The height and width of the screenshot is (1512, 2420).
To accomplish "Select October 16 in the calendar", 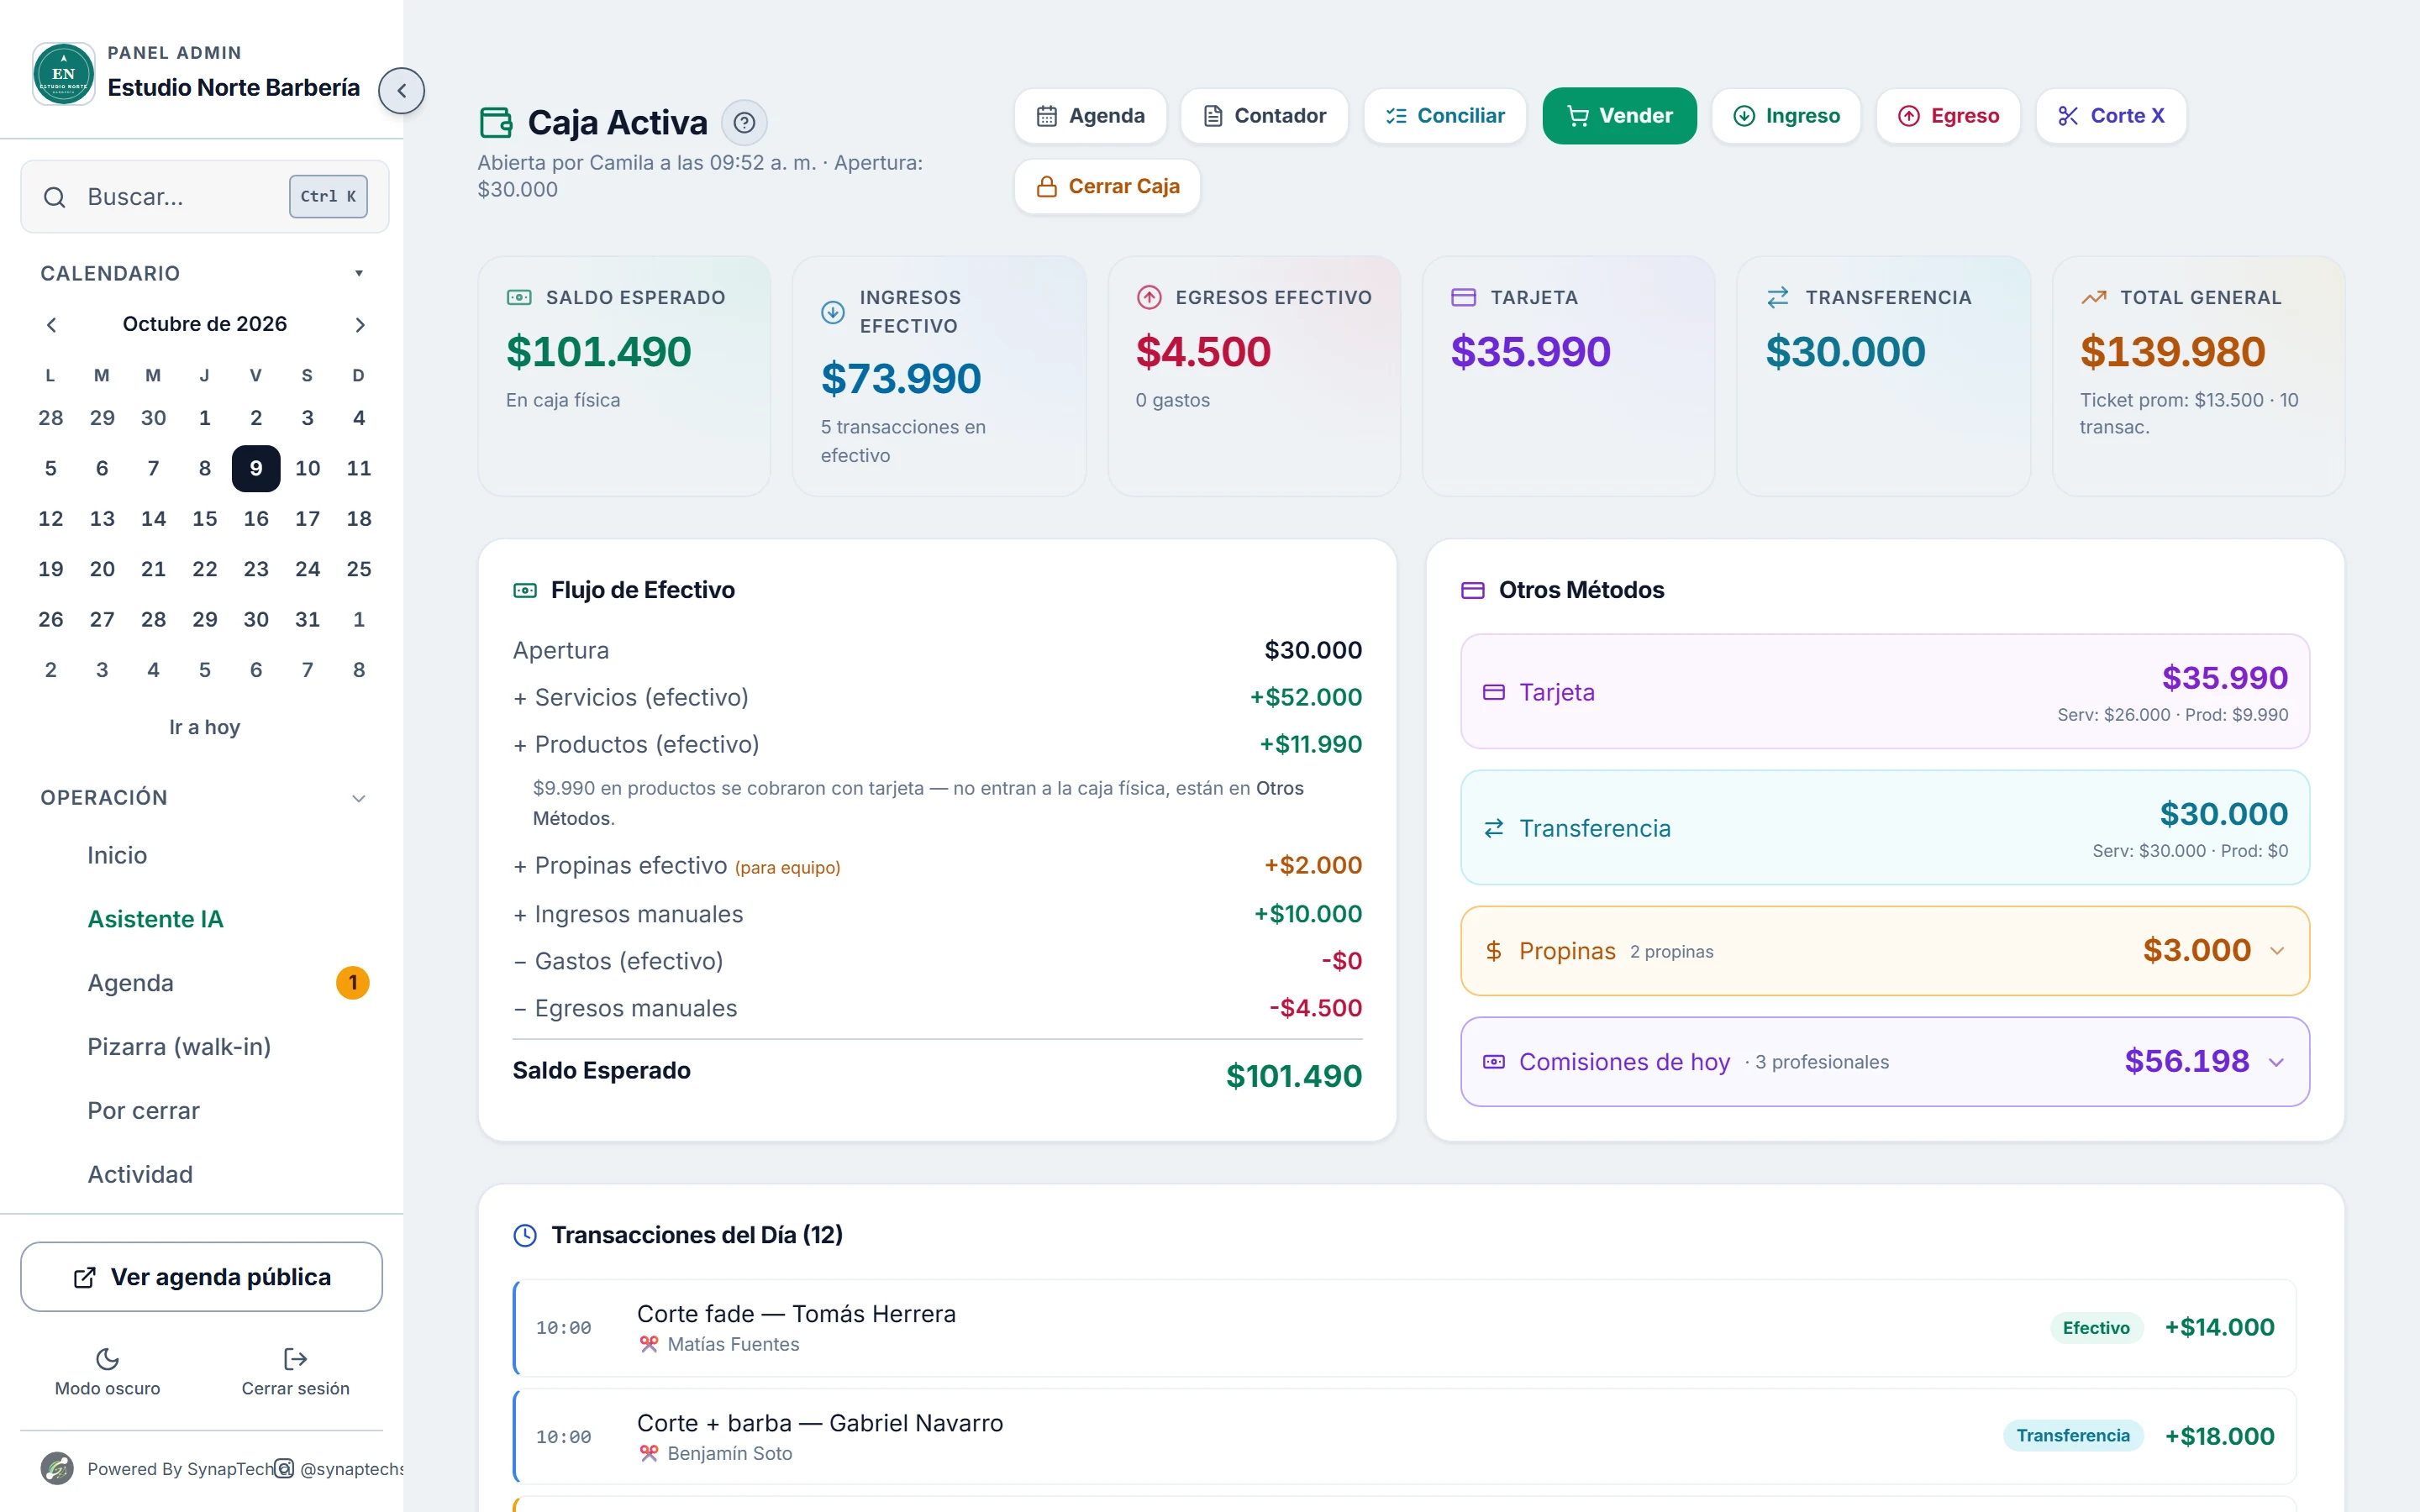I will (256, 519).
